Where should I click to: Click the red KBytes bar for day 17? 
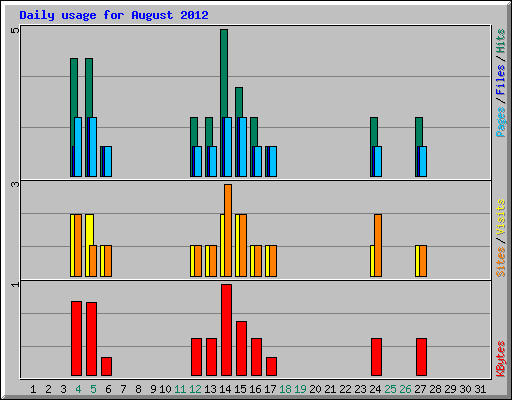(x=271, y=366)
